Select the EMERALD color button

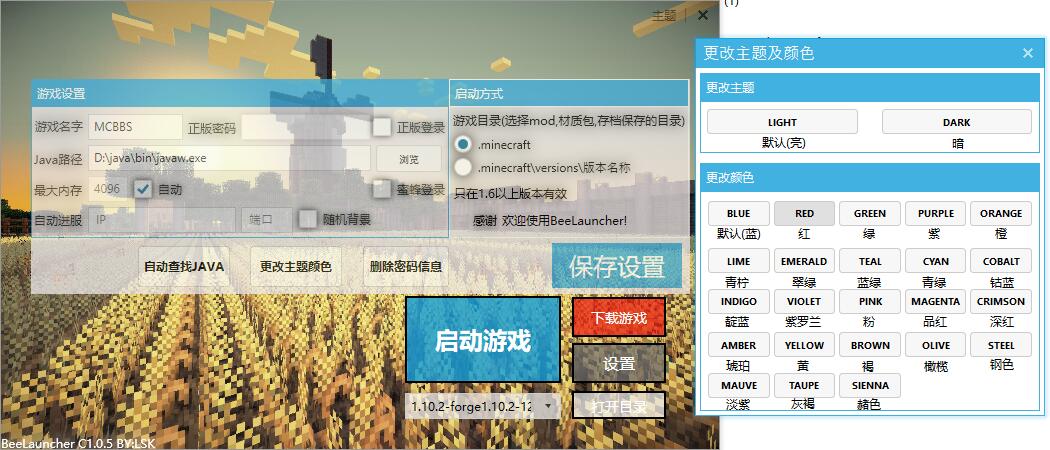pos(804,261)
